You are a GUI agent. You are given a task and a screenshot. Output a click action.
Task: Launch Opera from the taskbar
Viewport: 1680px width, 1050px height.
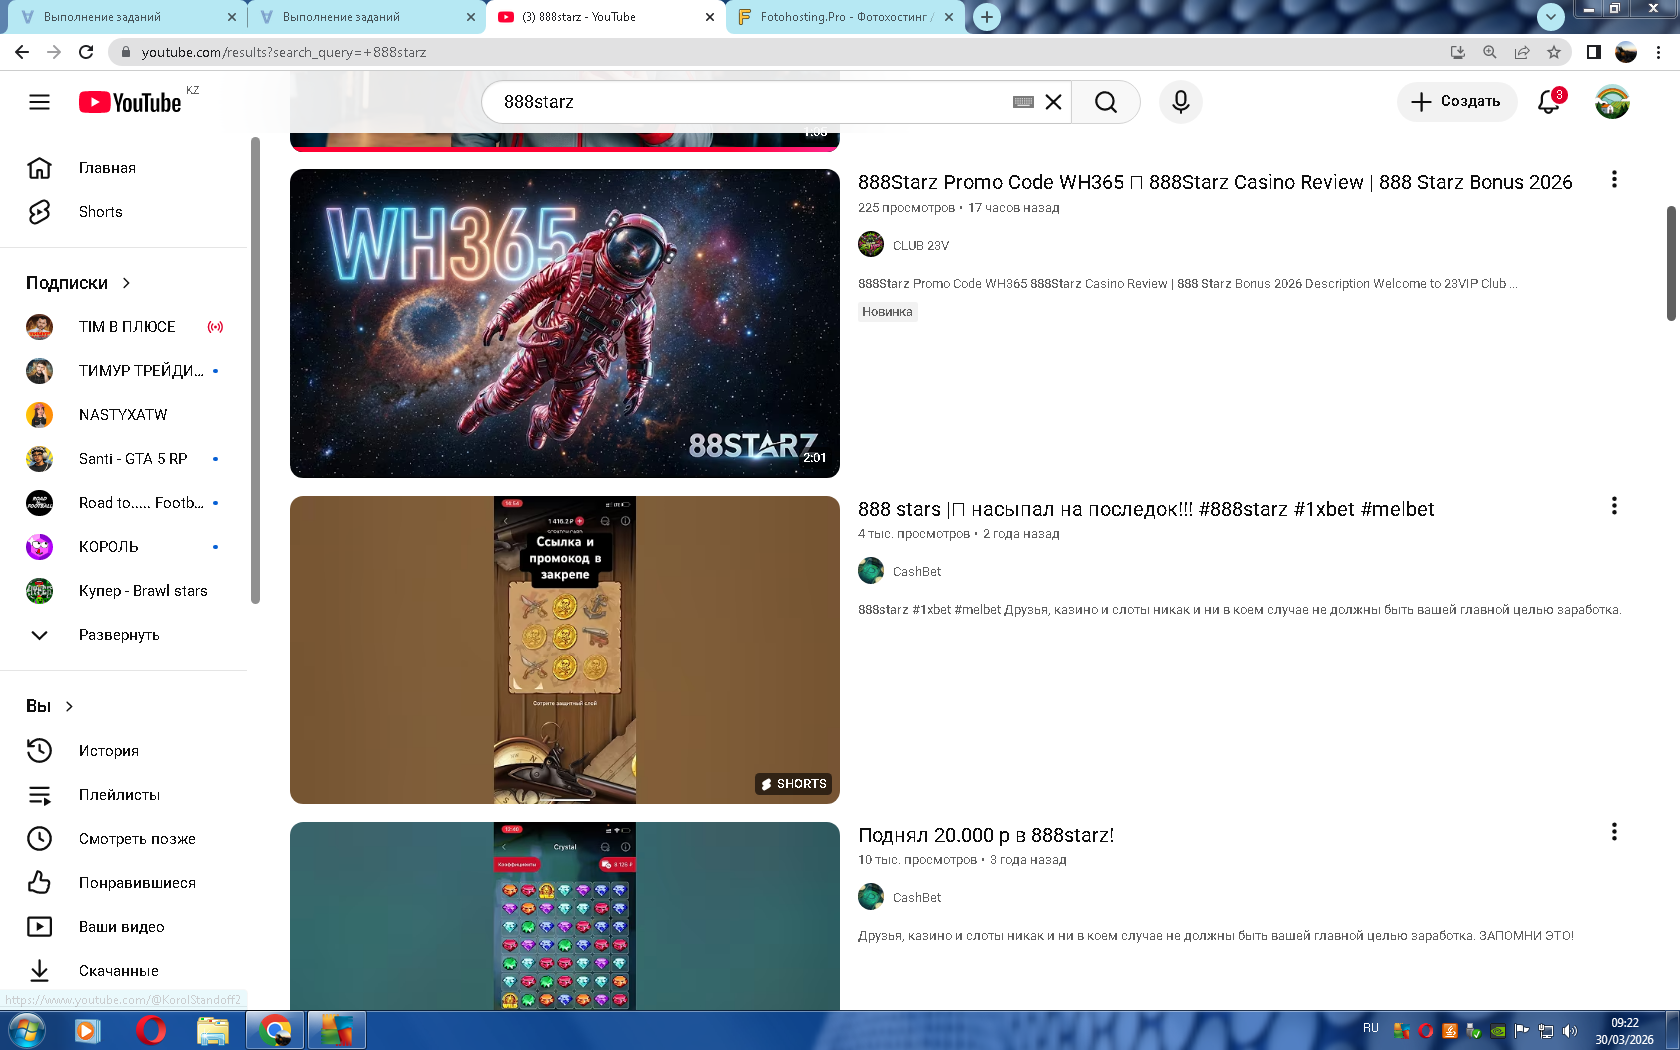(x=151, y=1030)
